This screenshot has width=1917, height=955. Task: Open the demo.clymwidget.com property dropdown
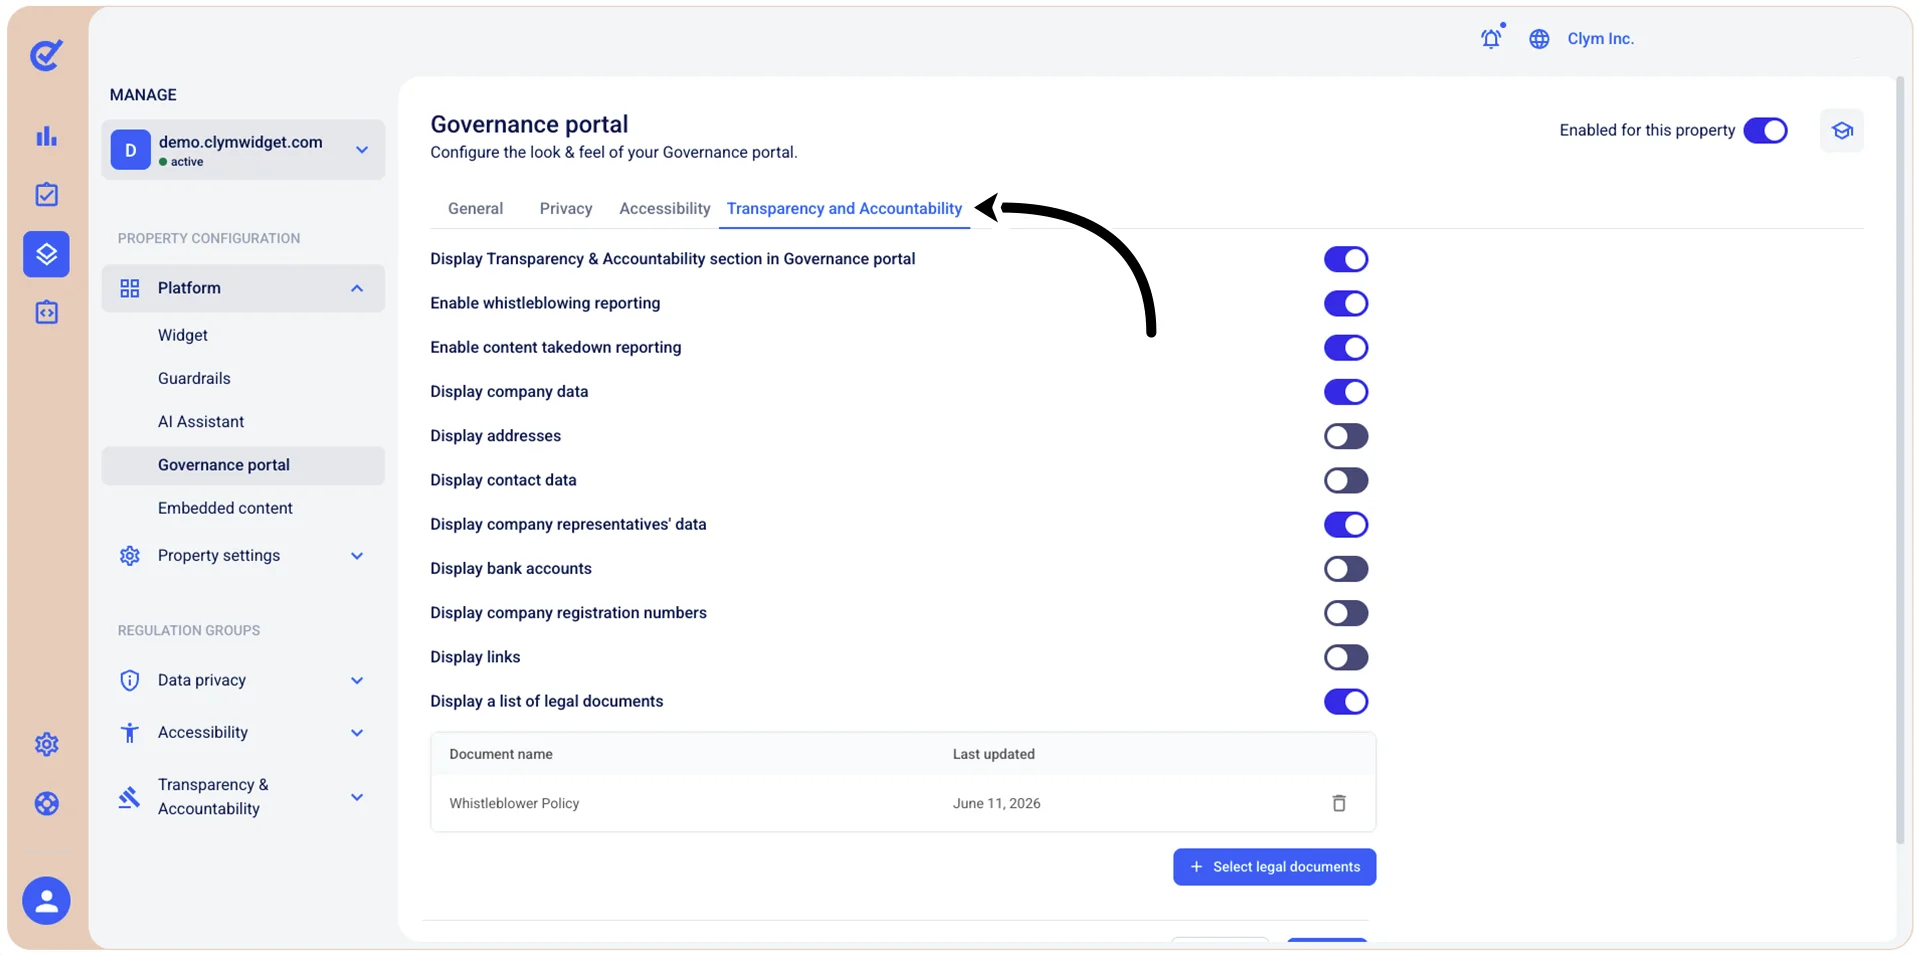(x=243, y=150)
